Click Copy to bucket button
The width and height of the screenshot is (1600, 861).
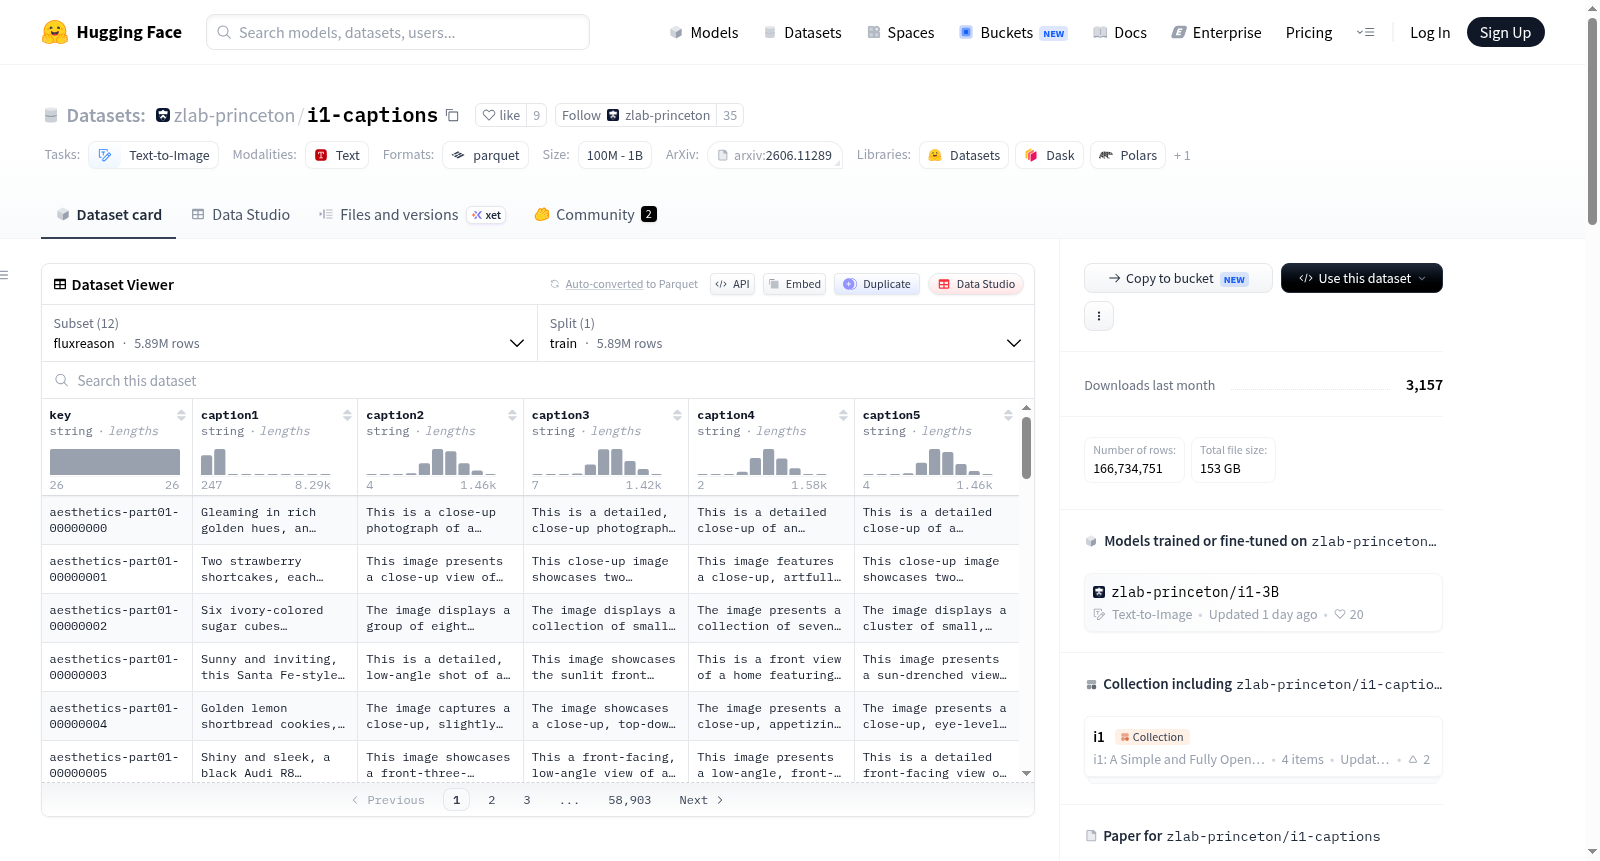(1178, 278)
